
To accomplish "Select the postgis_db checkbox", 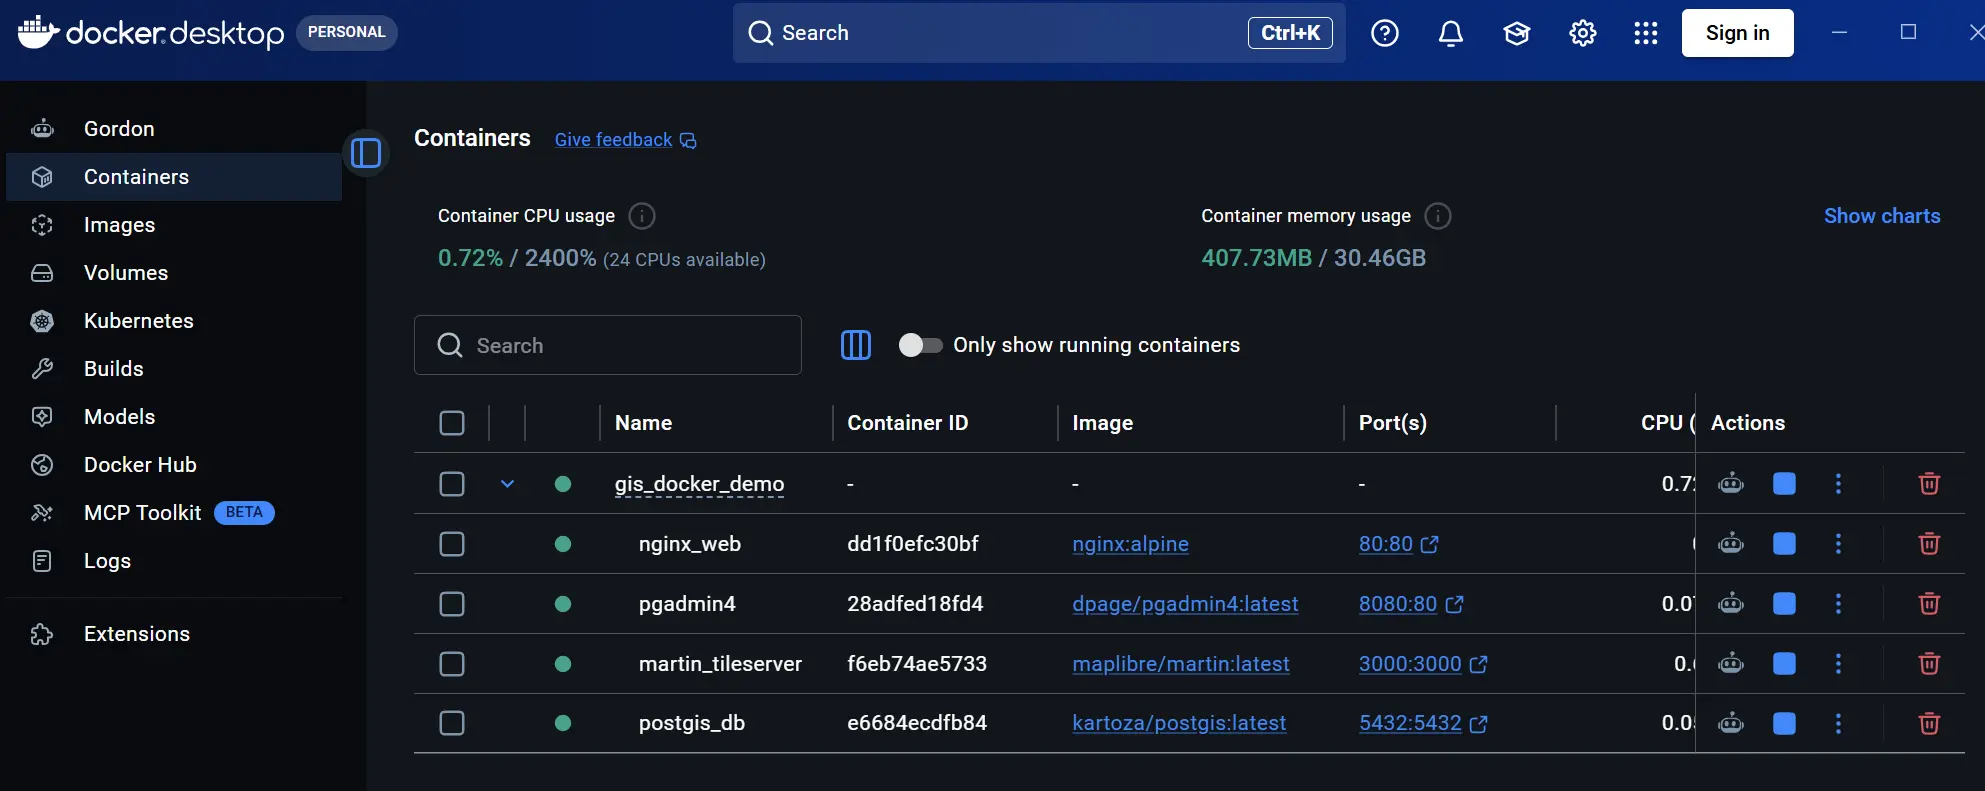I will tap(452, 723).
